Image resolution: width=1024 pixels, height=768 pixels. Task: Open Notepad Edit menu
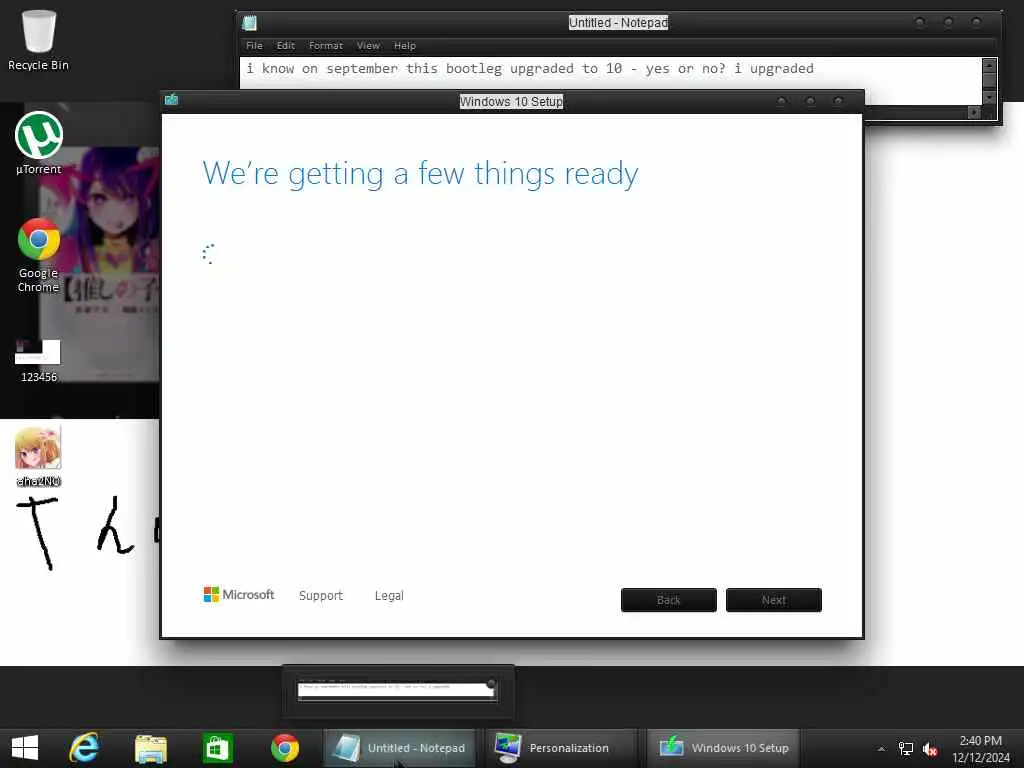click(x=285, y=46)
